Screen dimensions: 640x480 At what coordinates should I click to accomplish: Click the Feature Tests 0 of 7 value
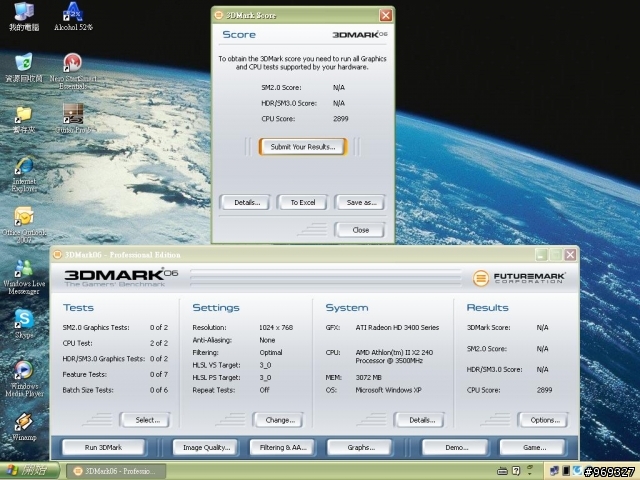click(159, 374)
